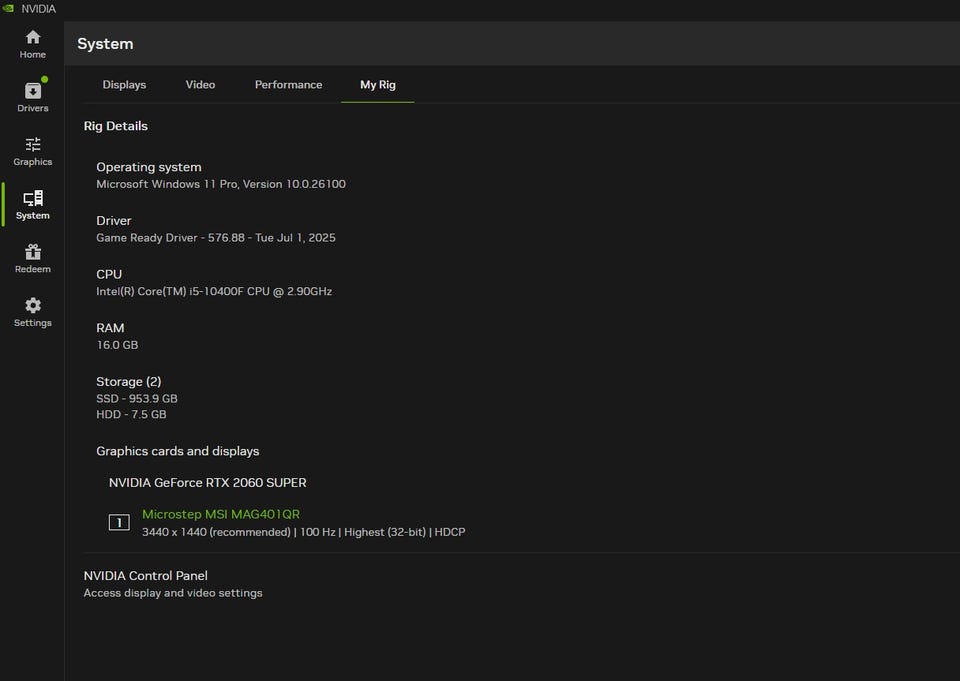Open the Drivers section
The width and height of the screenshot is (960, 681).
33,97
